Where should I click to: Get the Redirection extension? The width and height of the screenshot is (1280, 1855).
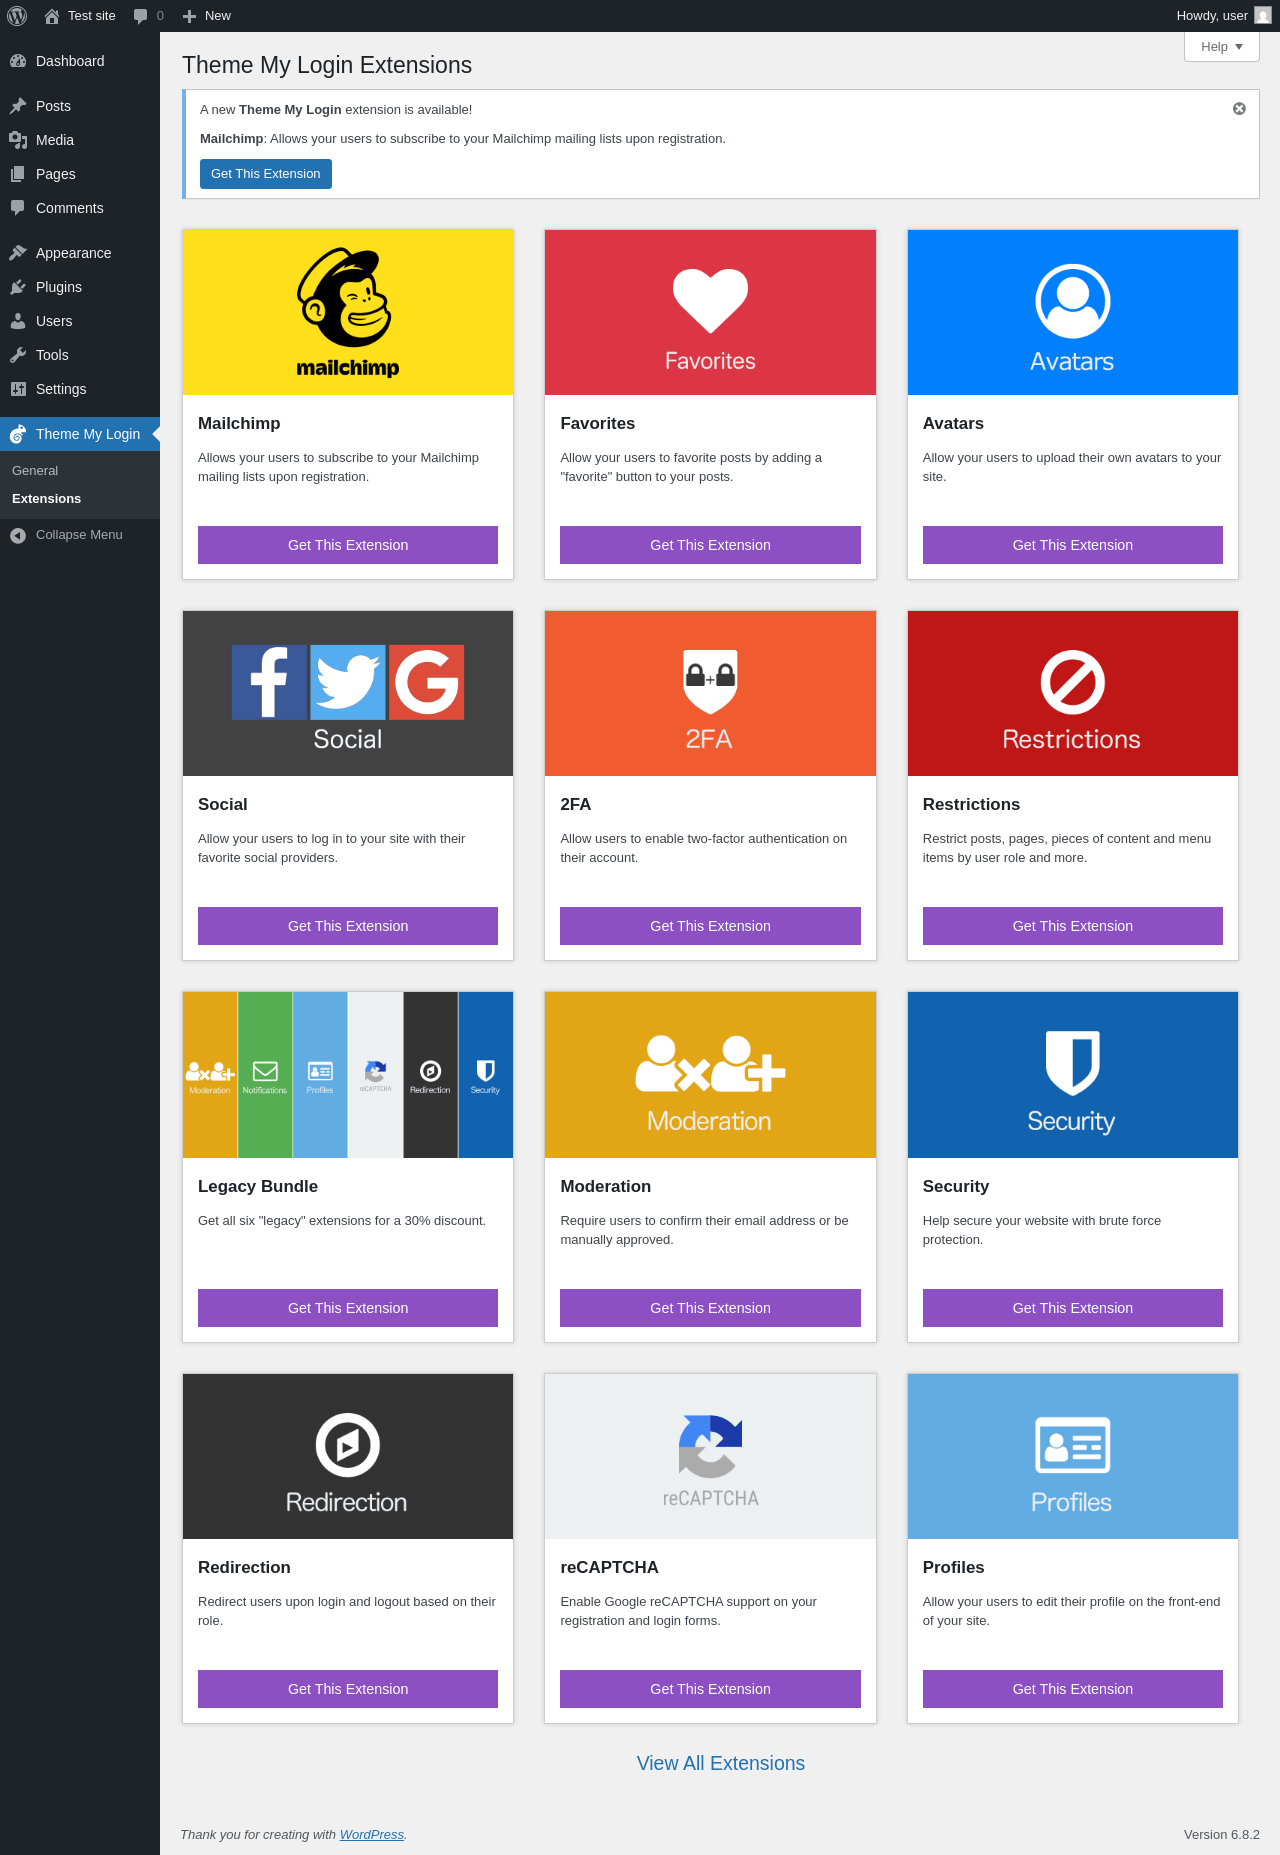click(x=348, y=1689)
